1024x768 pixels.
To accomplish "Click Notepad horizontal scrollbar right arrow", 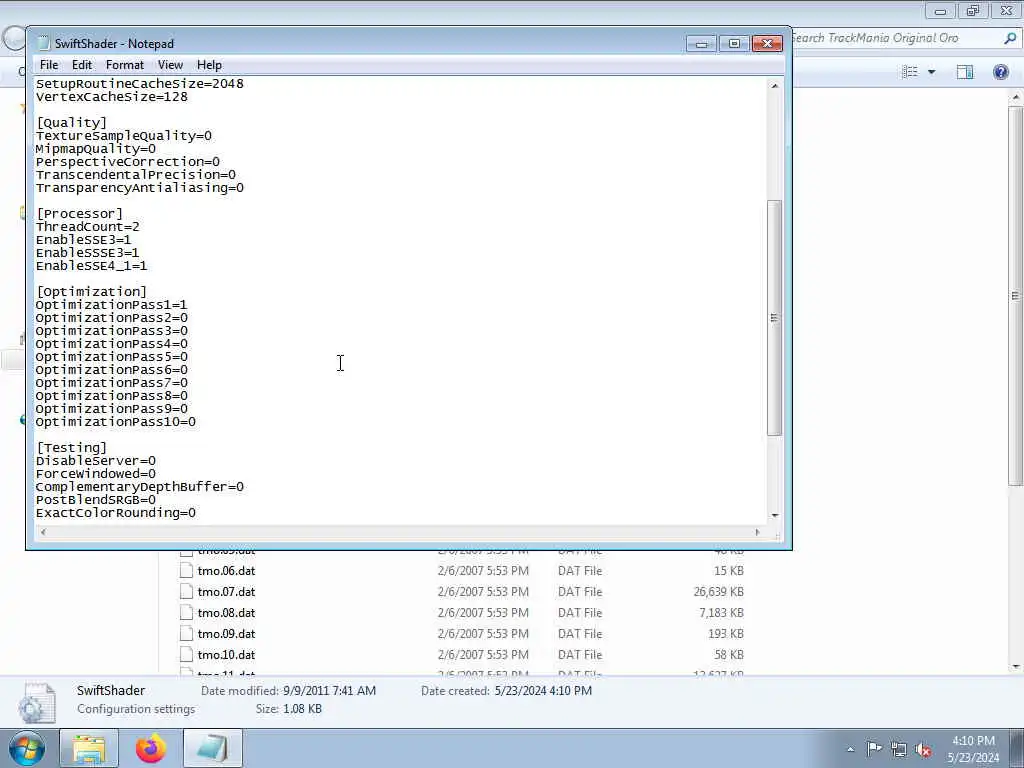I will [x=757, y=532].
